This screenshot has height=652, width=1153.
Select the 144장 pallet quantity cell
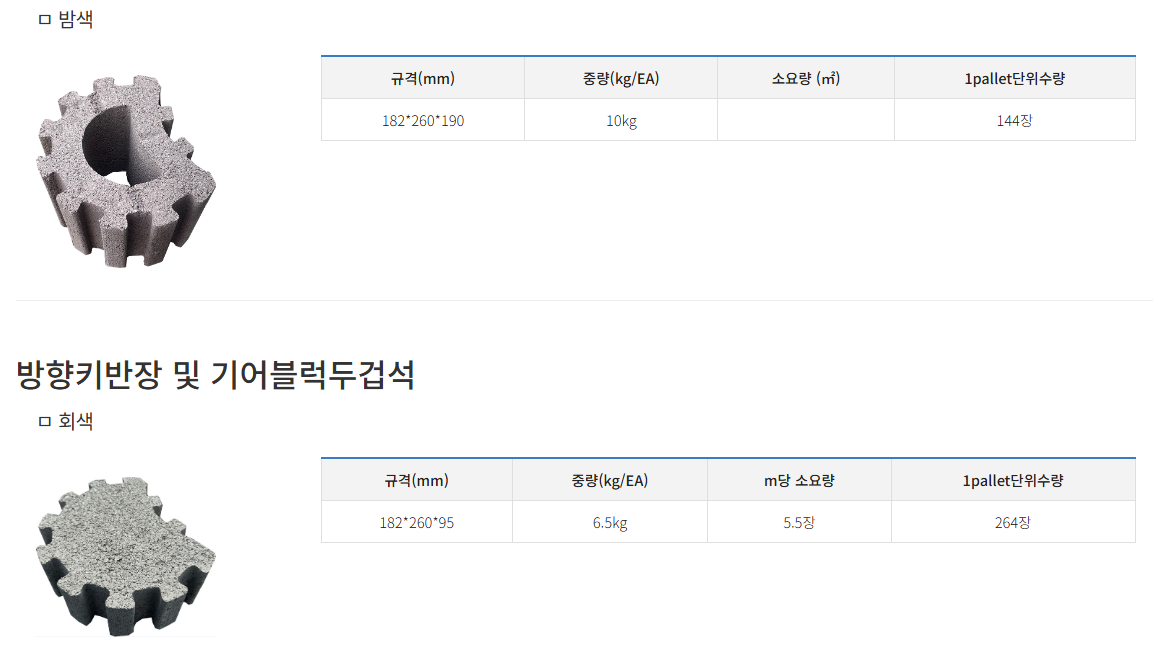click(x=1015, y=120)
